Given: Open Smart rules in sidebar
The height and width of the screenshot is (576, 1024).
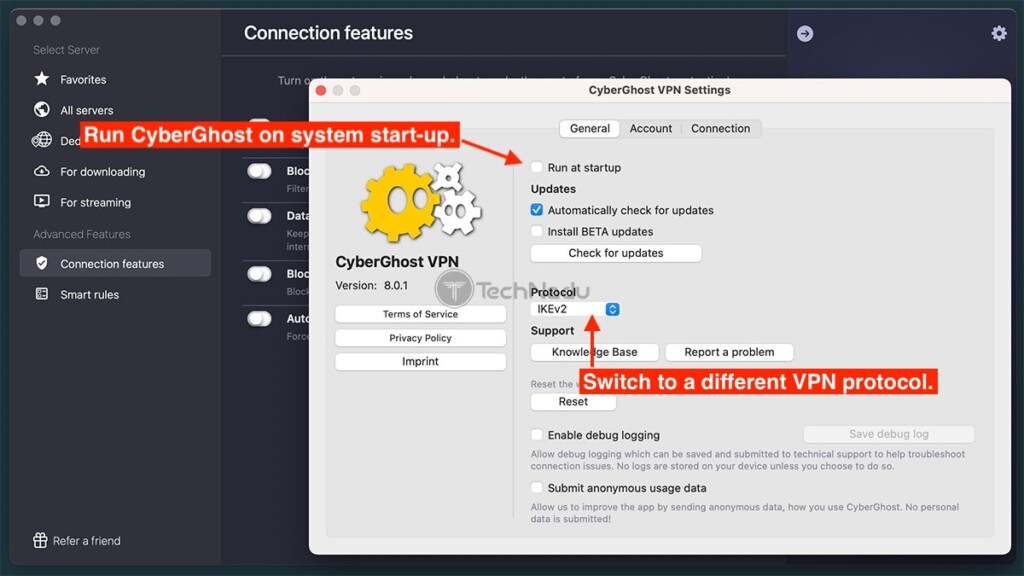Looking at the screenshot, I should 89,295.
